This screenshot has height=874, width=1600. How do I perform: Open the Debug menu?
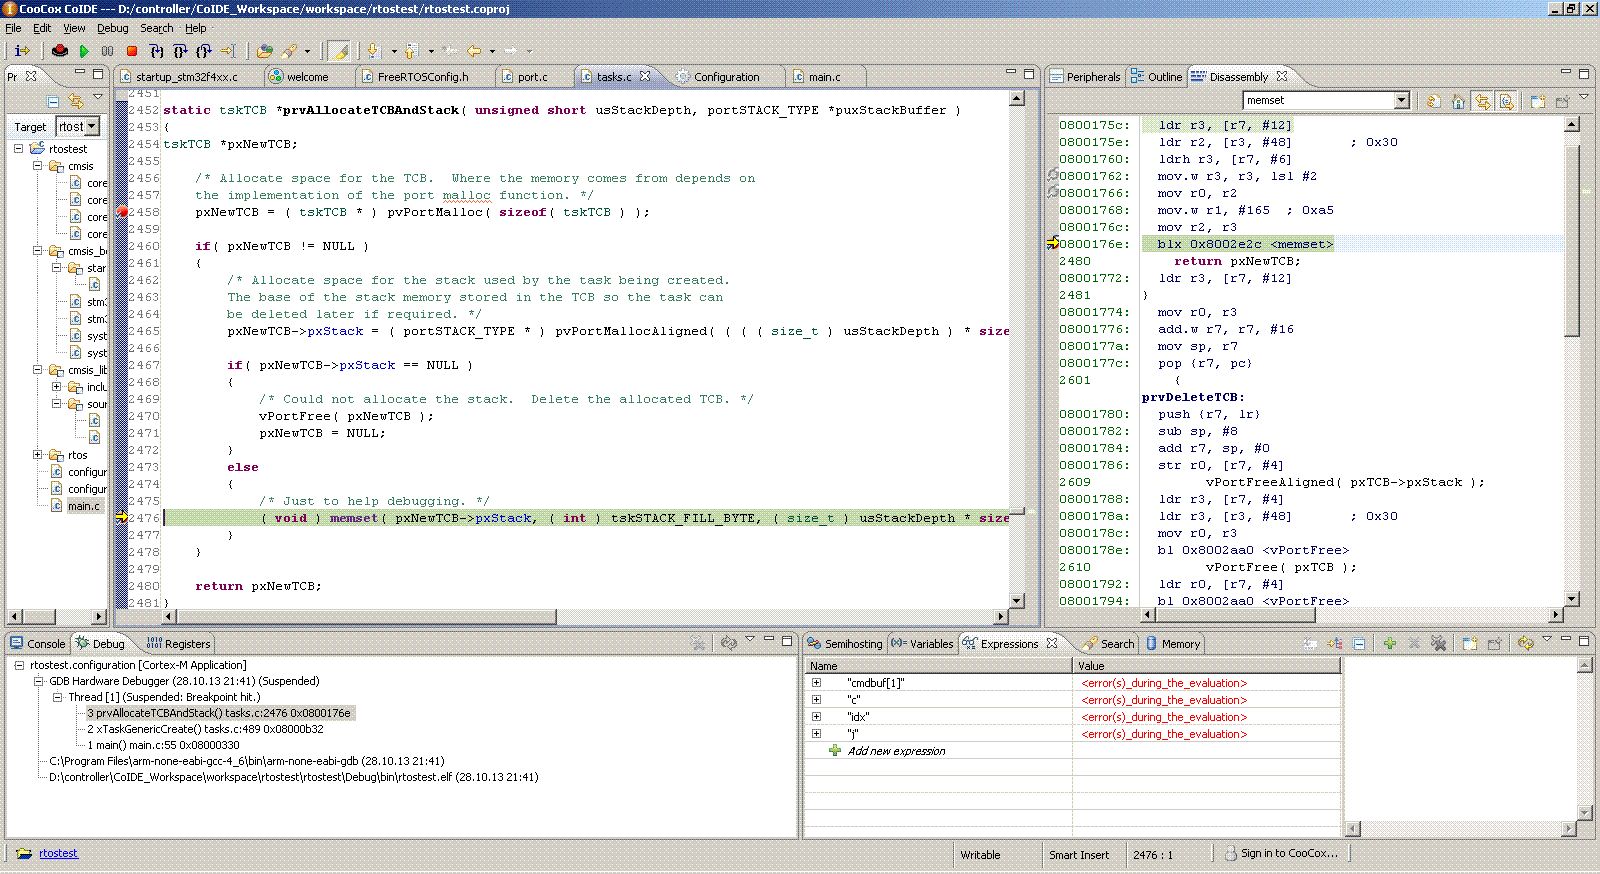coord(112,28)
